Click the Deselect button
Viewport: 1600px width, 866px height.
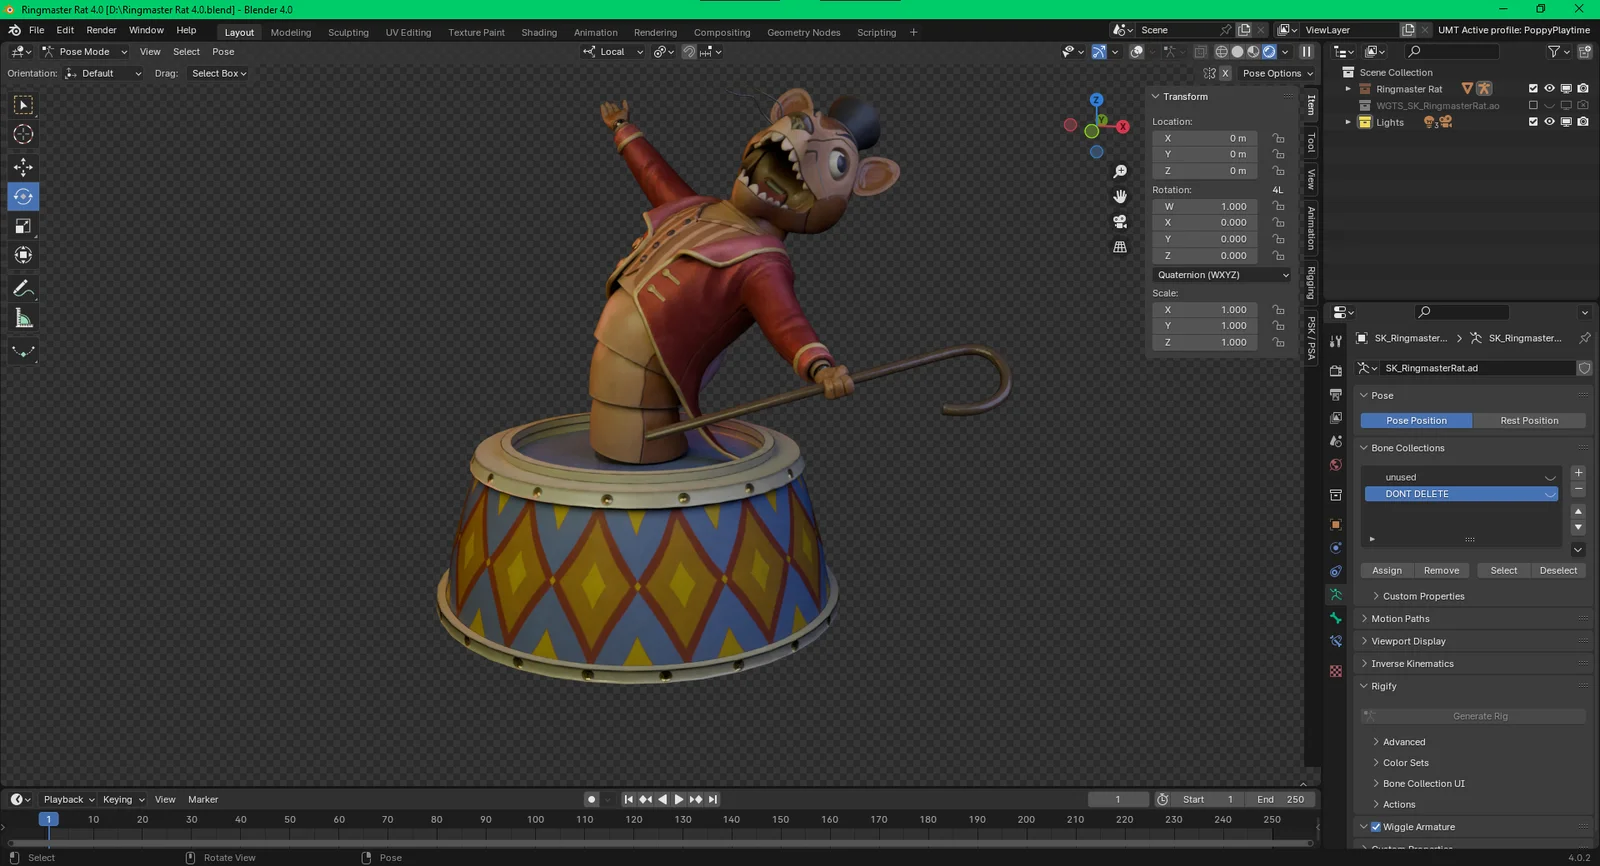[x=1558, y=571]
